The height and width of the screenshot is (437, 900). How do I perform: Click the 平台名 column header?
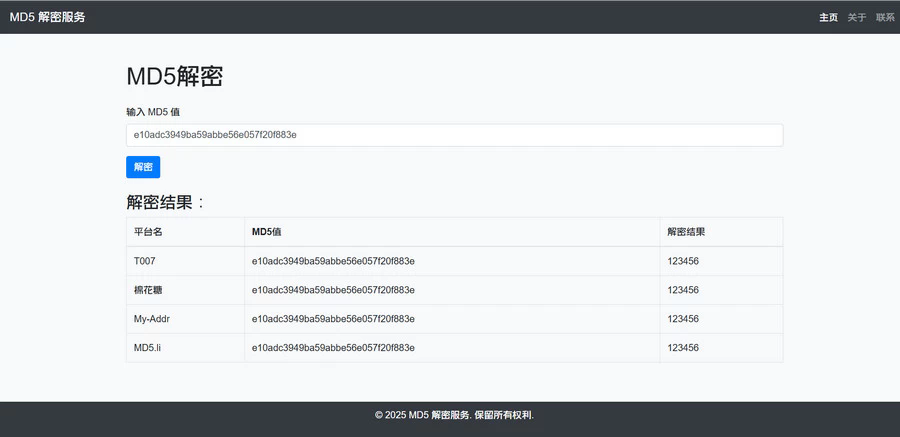tap(148, 232)
